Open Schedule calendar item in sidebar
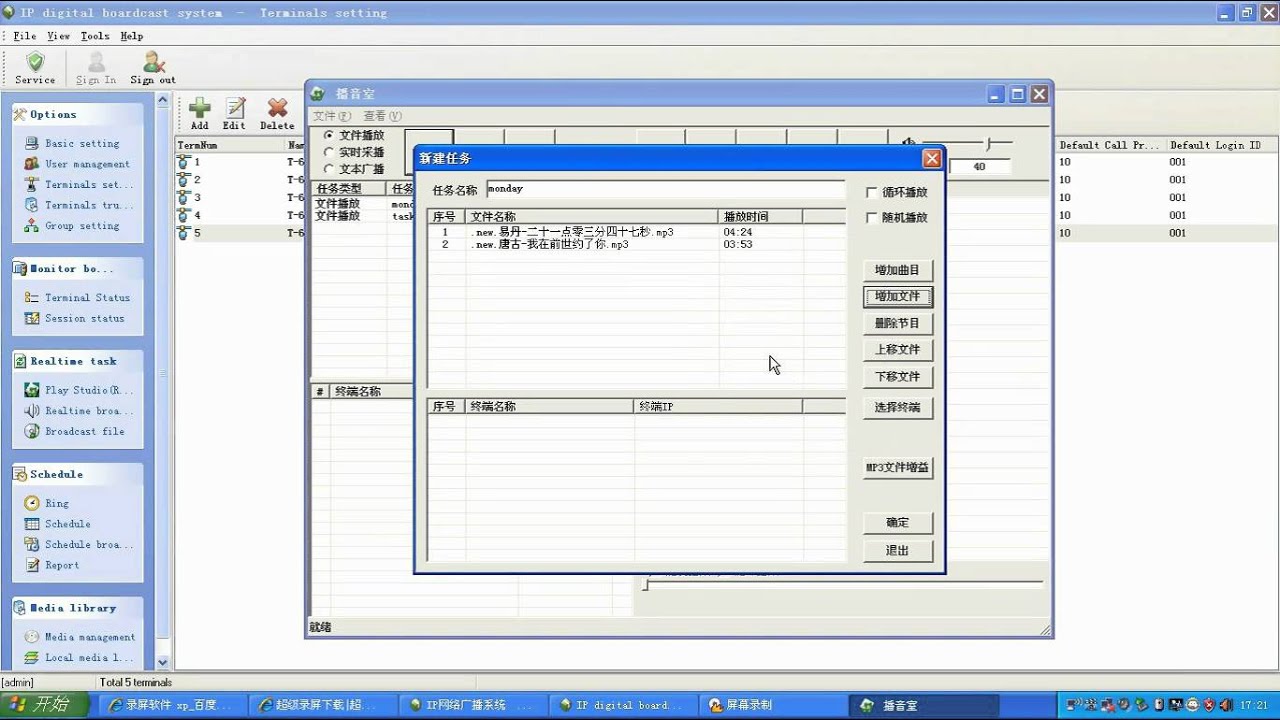 tap(58, 524)
